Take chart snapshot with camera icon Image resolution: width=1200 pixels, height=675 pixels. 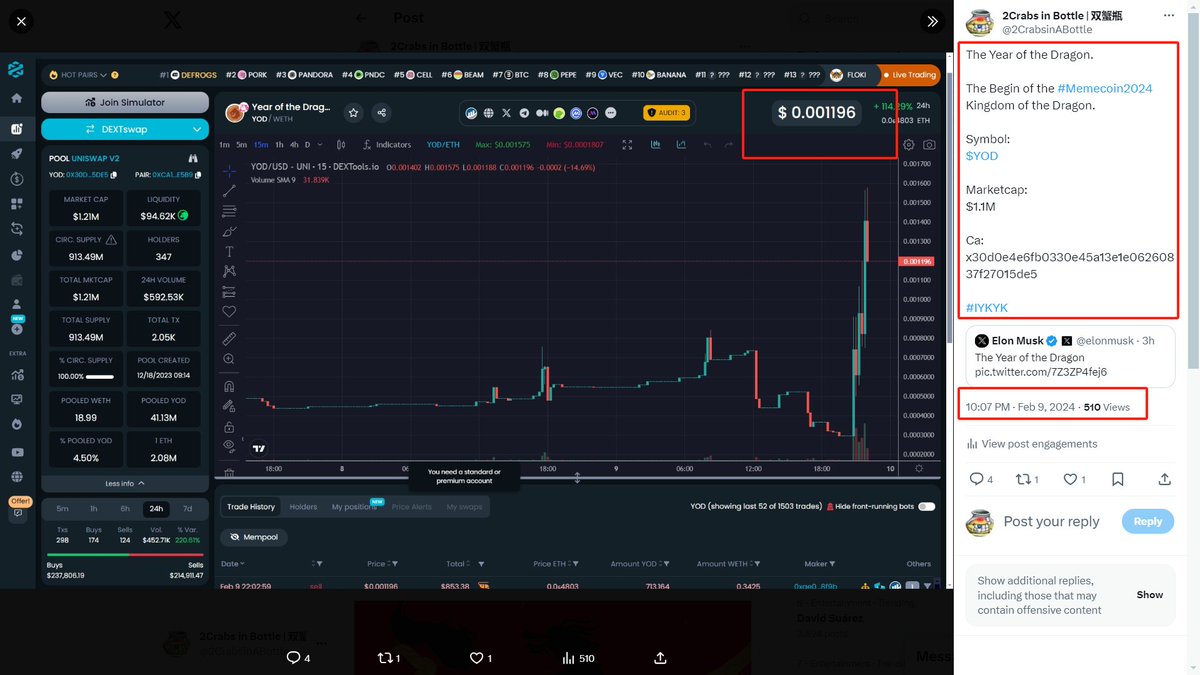tap(929, 145)
